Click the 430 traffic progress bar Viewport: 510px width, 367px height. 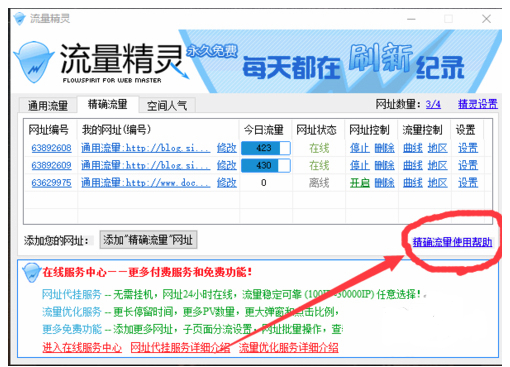[x=266, y=165]
